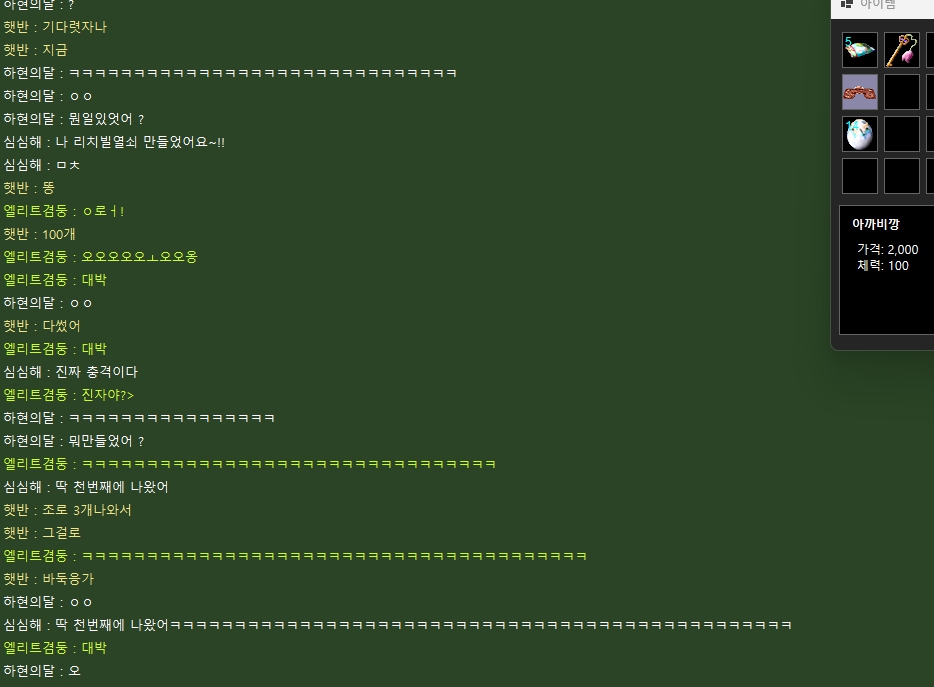934x687 pixels.
Task: Click the golden key with pink charm
Action: [902, 50]
